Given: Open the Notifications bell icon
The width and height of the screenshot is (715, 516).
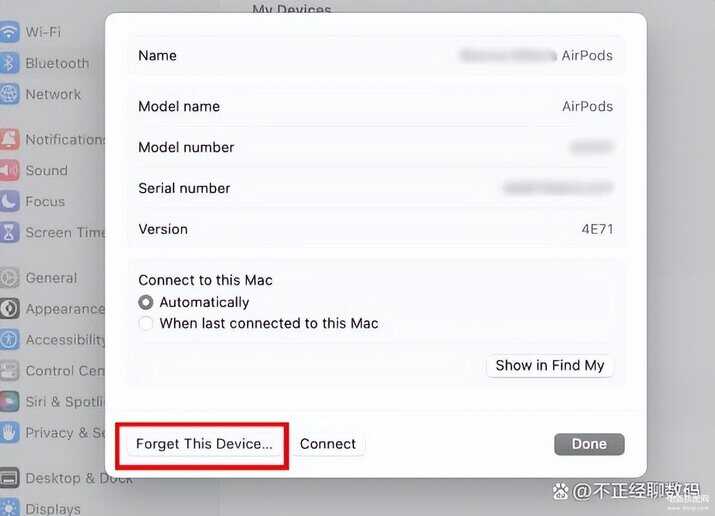Looking at the screenshot, I should (9, 139).
